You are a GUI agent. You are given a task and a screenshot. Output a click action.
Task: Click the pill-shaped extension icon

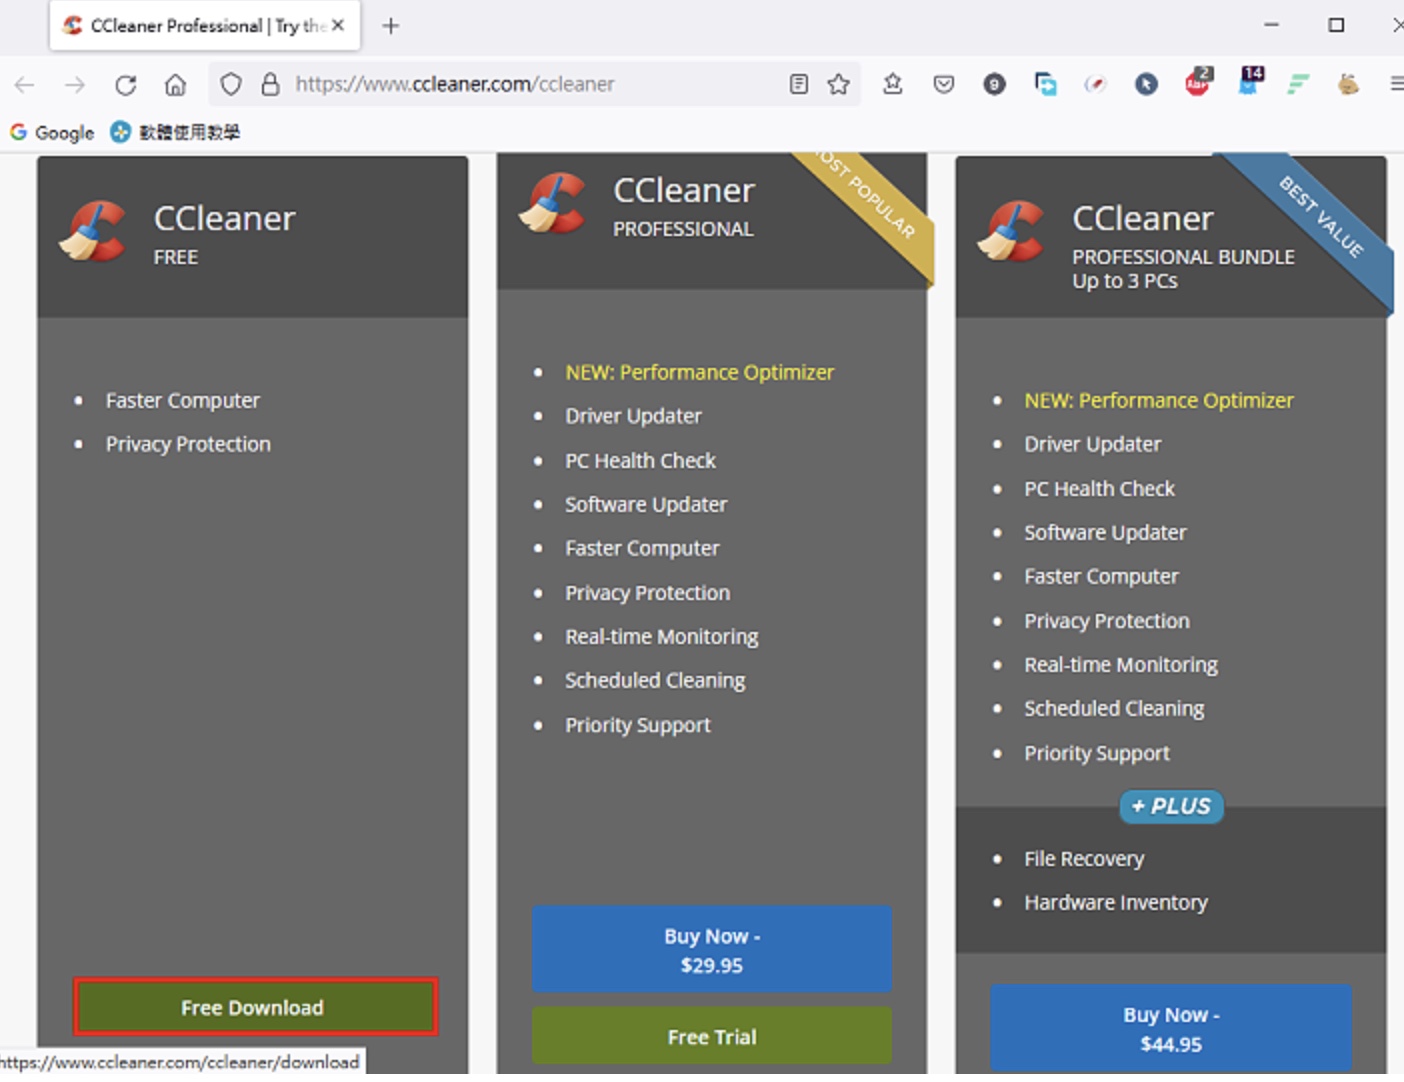point(1095,84)
